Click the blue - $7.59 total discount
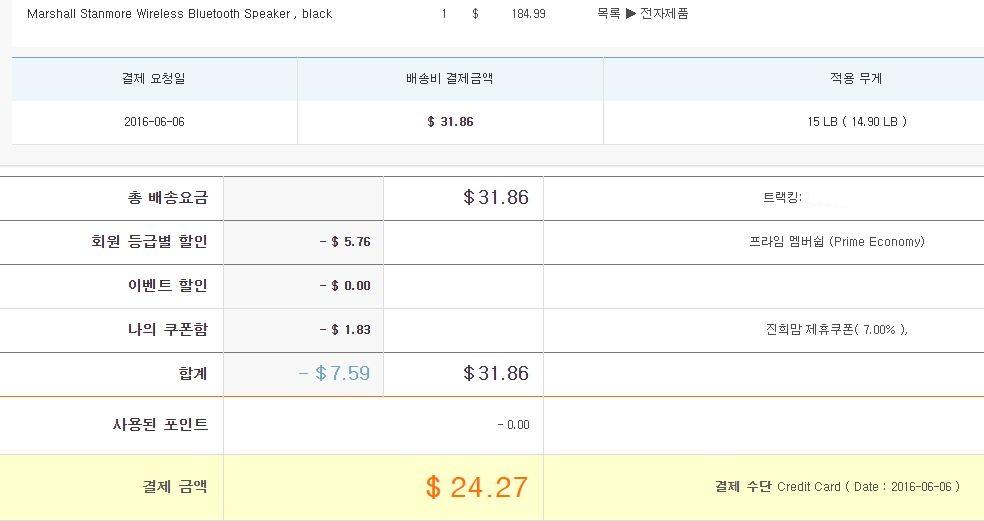The height and width of the screenshot is (521, 984). click(334, 374)
